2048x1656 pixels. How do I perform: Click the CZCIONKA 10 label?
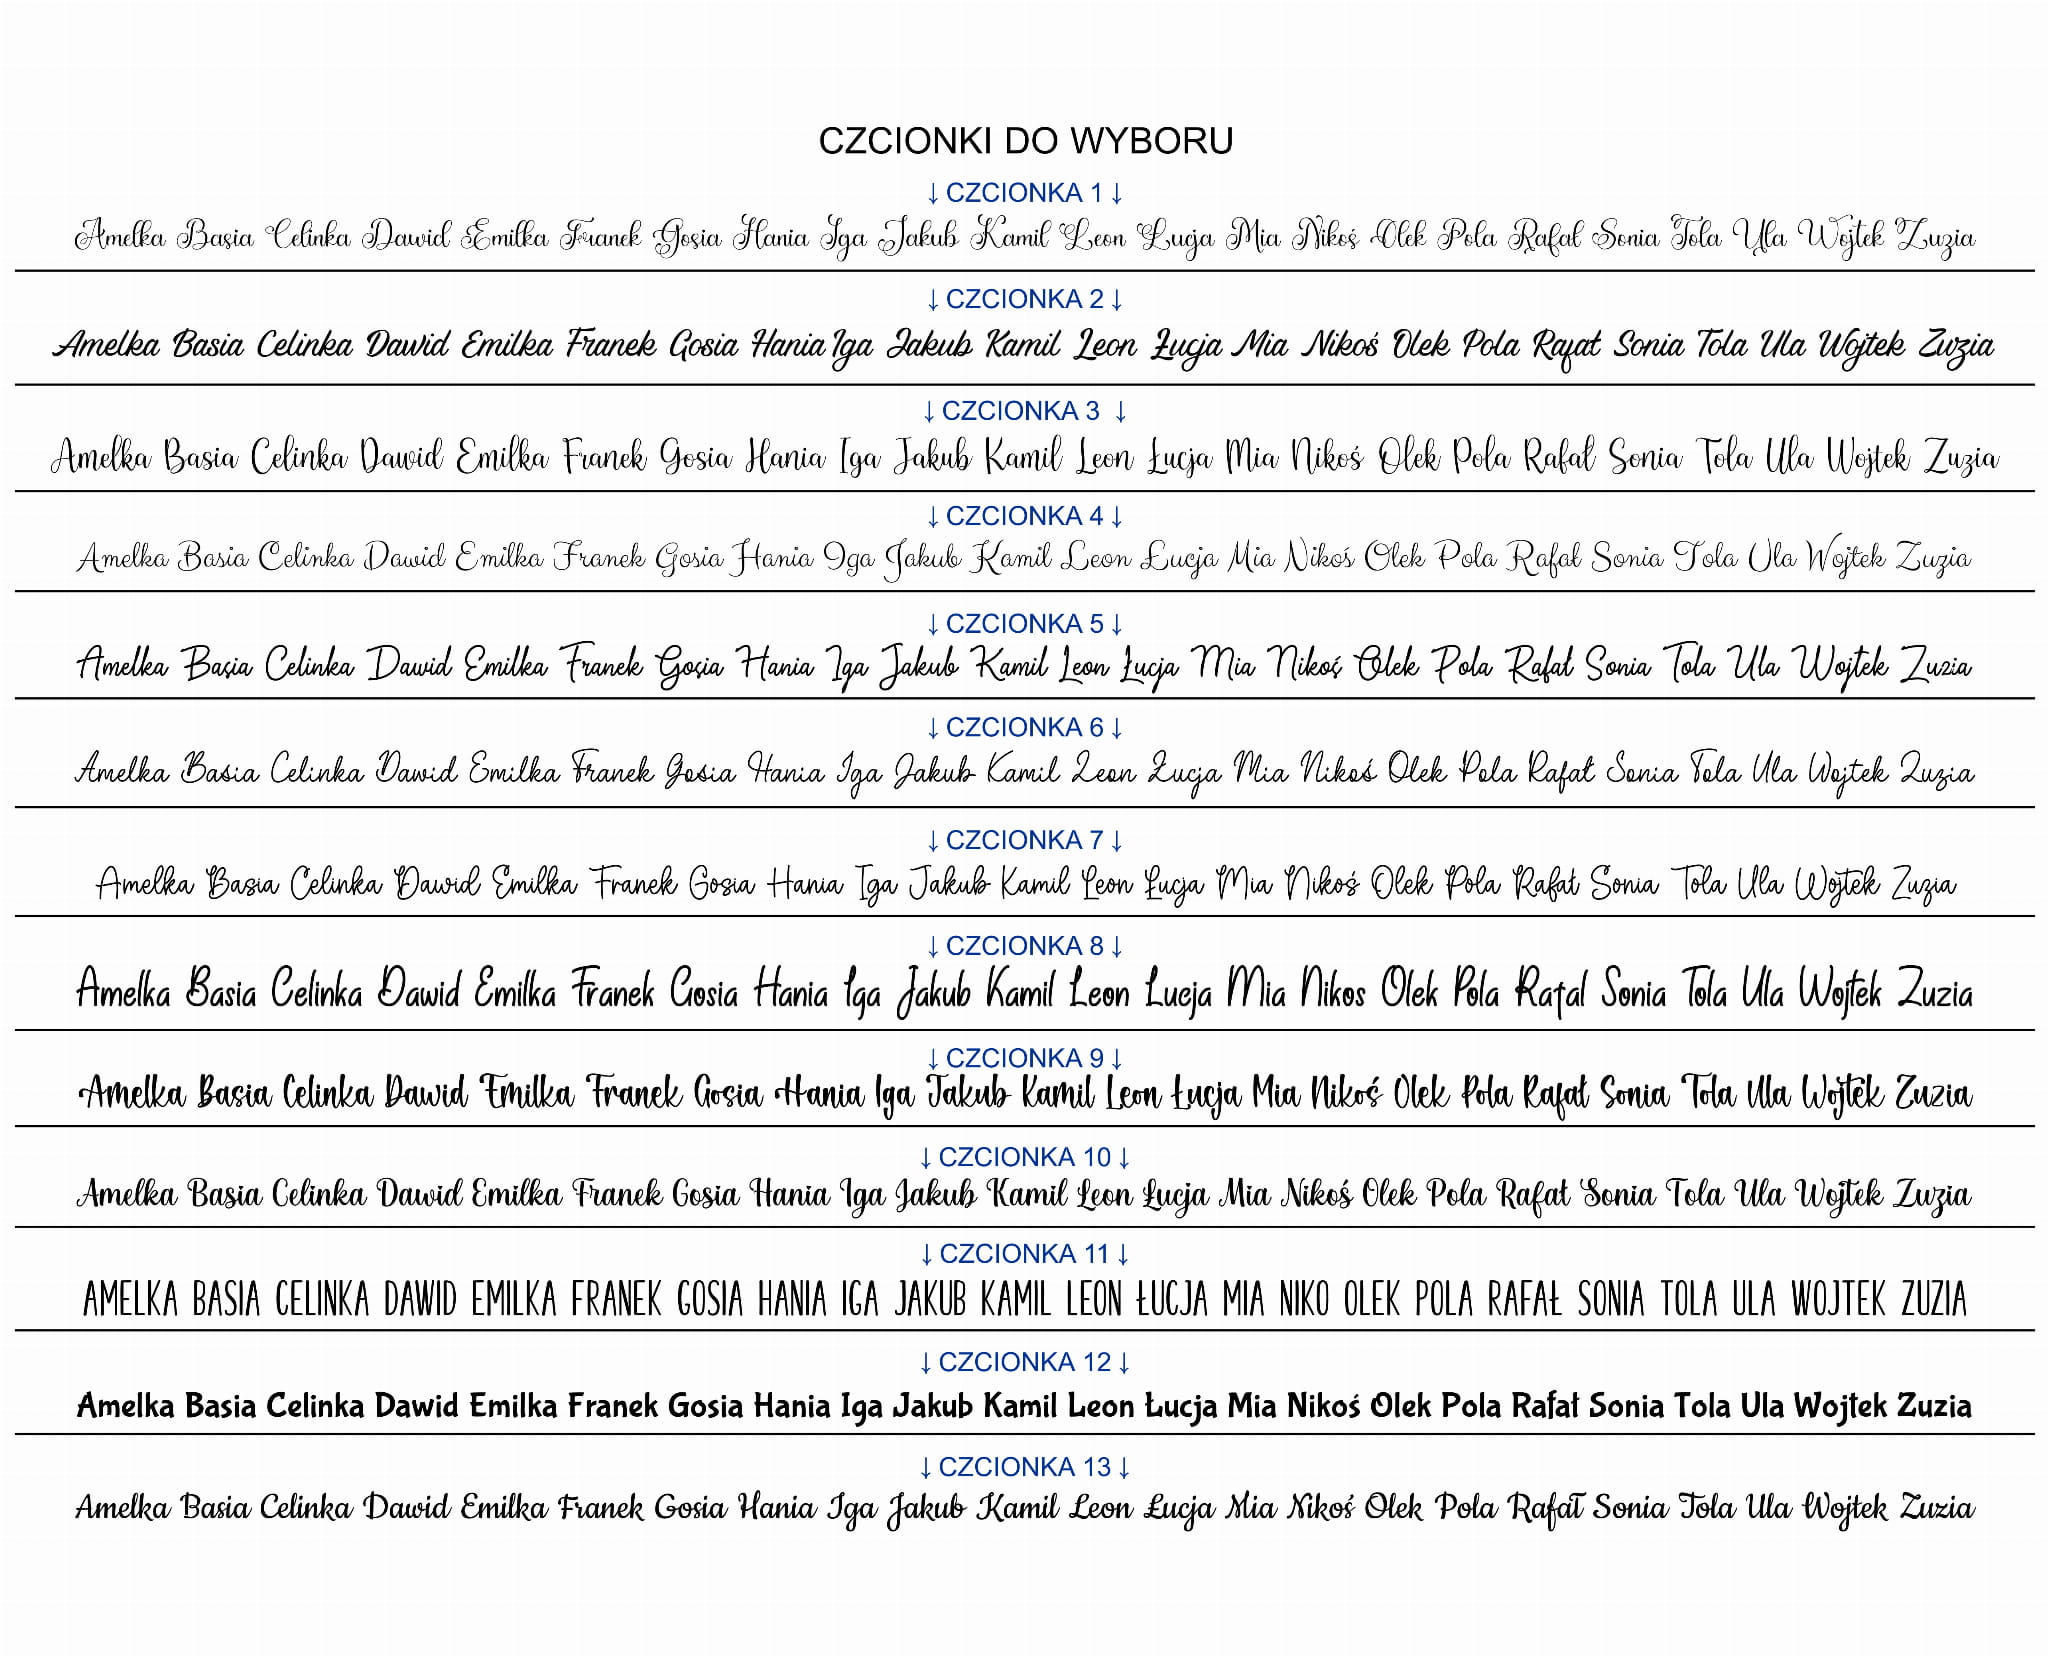[x=1024, y=1157]
